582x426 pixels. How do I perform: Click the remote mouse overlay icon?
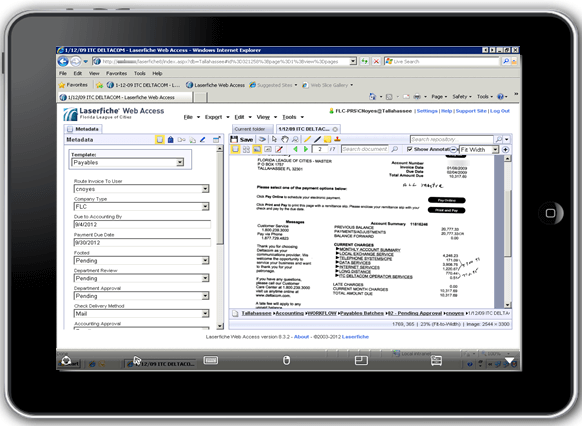click(x=287, y=360)
